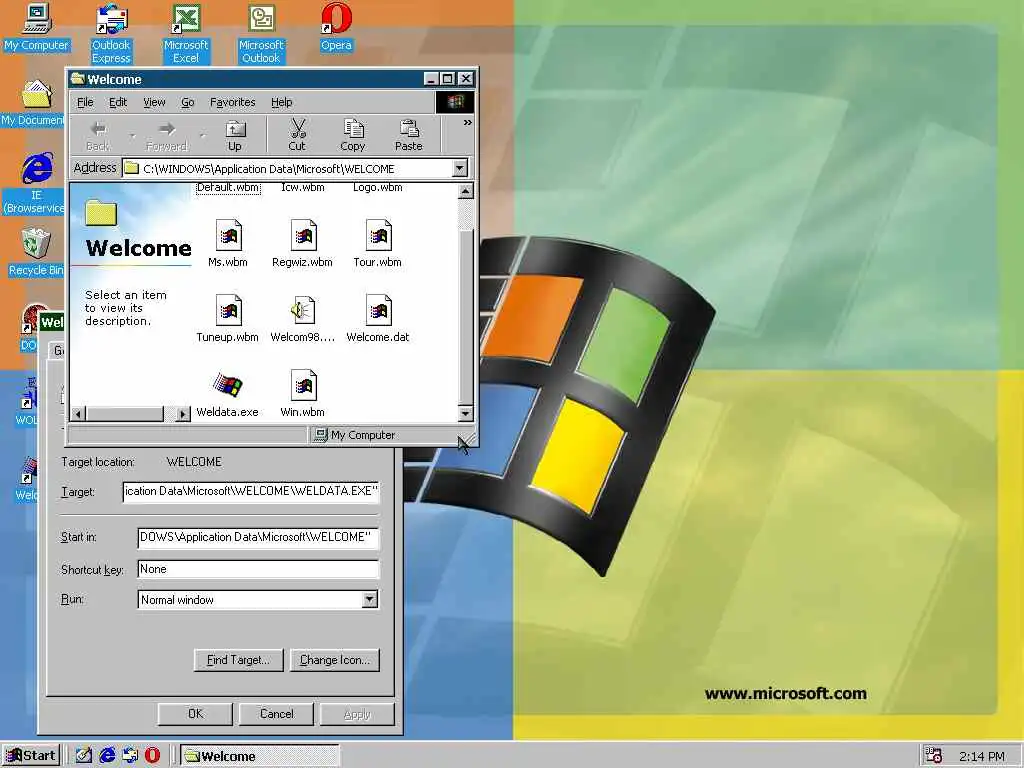Click the Change Icon button
The image size is (1024, 768).
point(334,660)
